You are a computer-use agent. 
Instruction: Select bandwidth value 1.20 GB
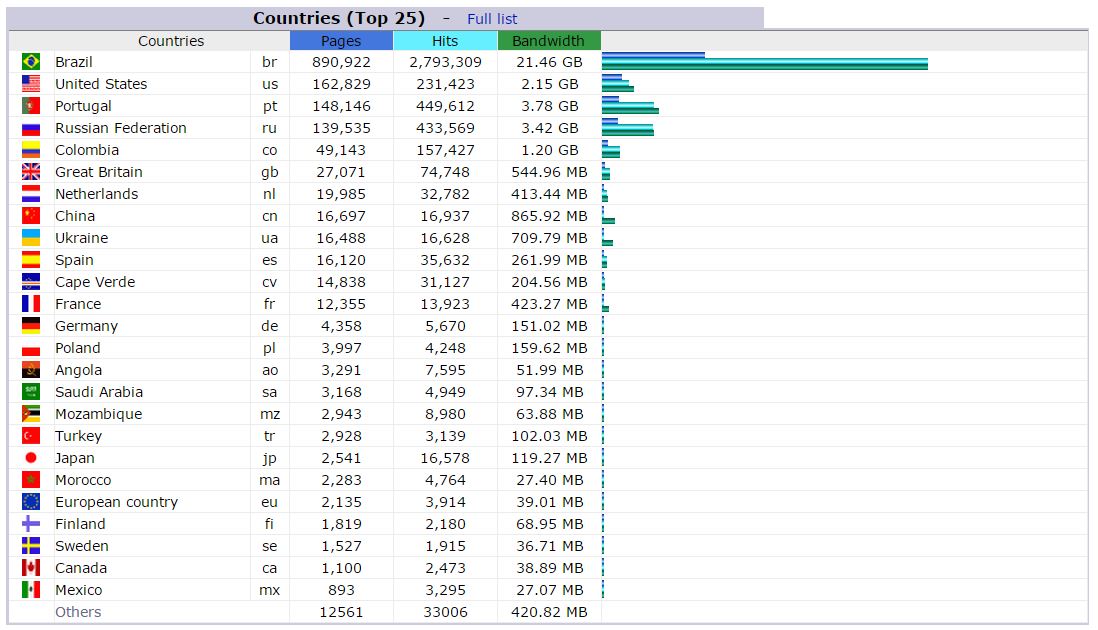(x=549, y=150)
